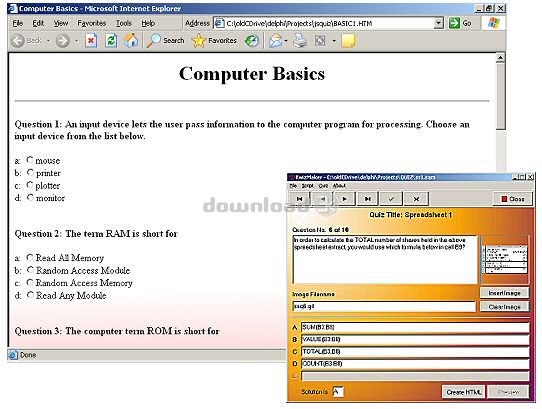Click the X cancel button in KwizMaker toolbar
The image size is (542, 409).
point(416,199)
